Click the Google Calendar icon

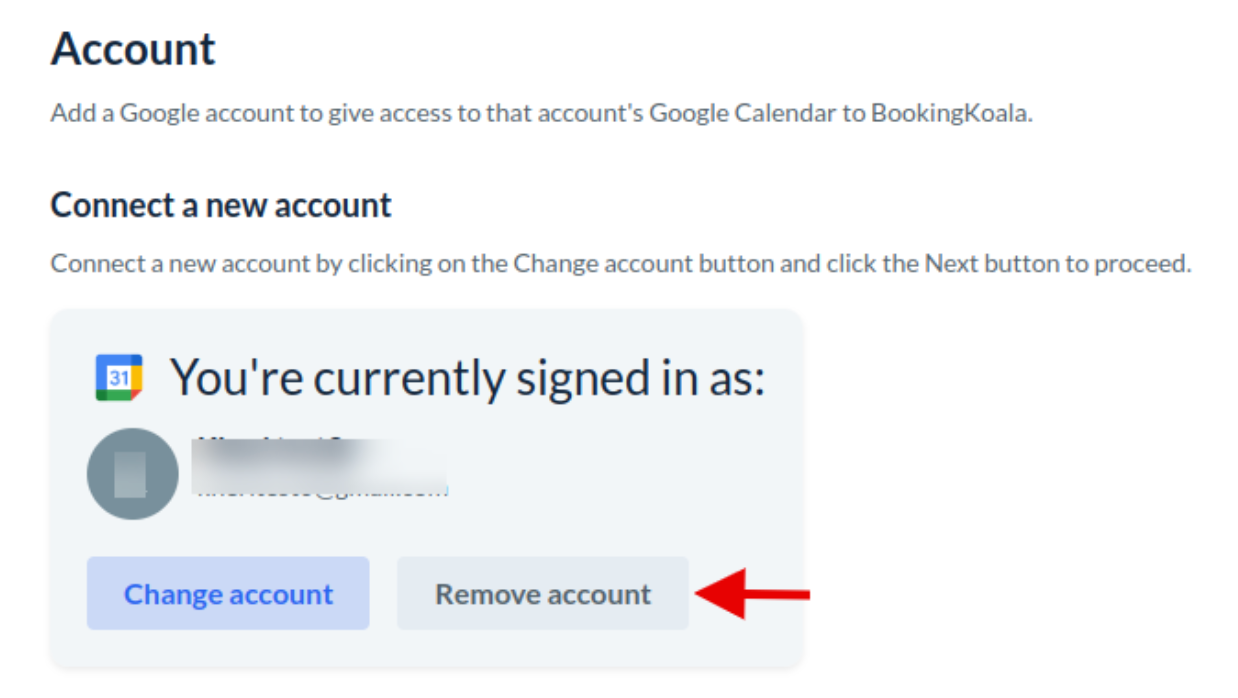click(x=119, y=377)
